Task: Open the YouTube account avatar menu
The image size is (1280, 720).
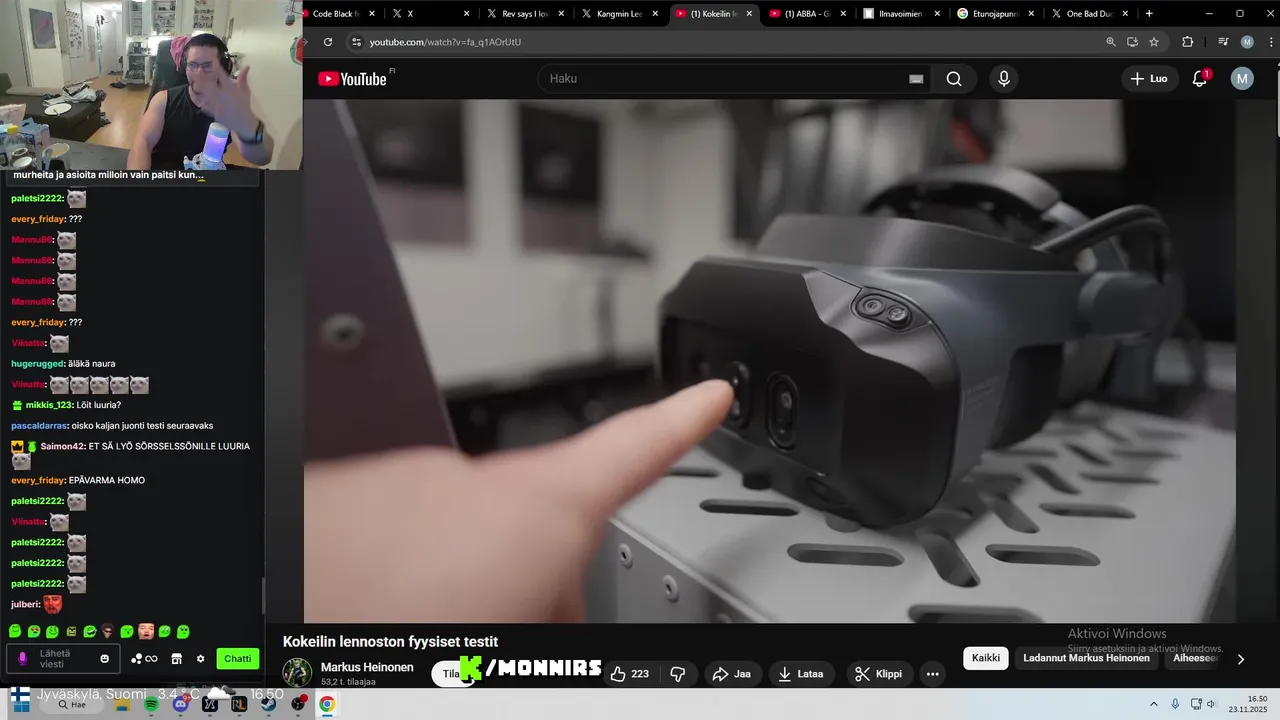Action: pyautogui.click(x=1242, y=79)
